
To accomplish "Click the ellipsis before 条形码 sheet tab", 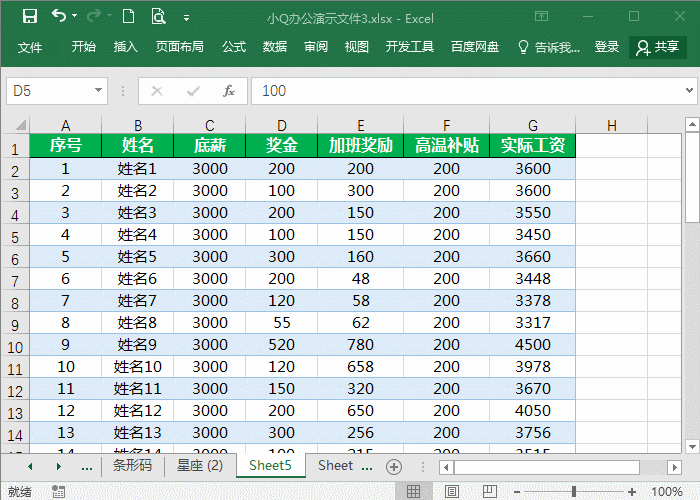I will (x=87, y=467).
